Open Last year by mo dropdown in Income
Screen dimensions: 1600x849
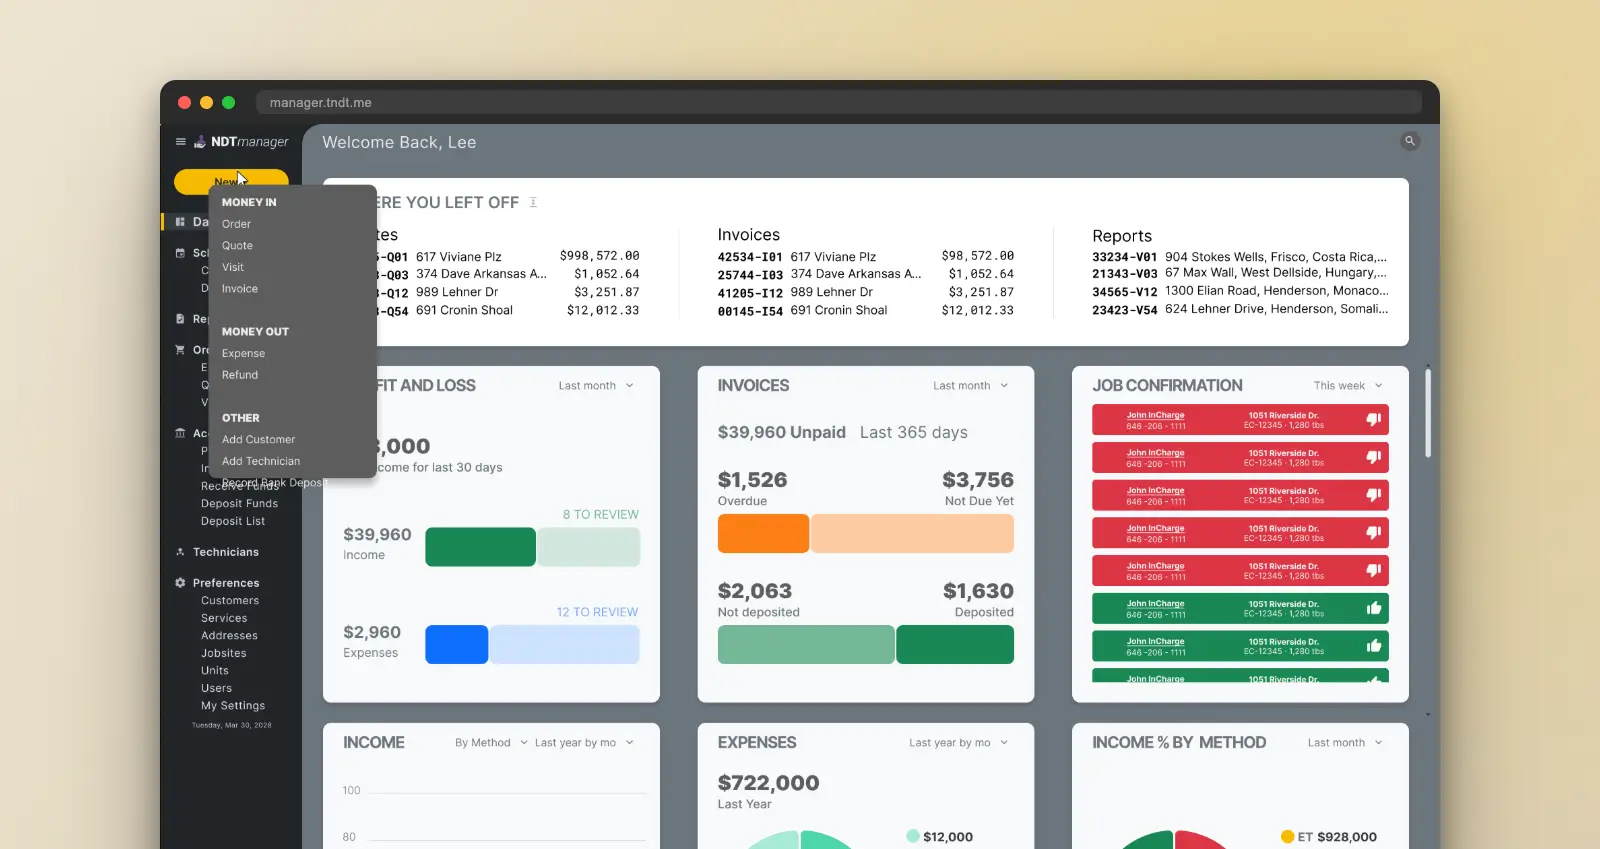(x=584, y=743)
